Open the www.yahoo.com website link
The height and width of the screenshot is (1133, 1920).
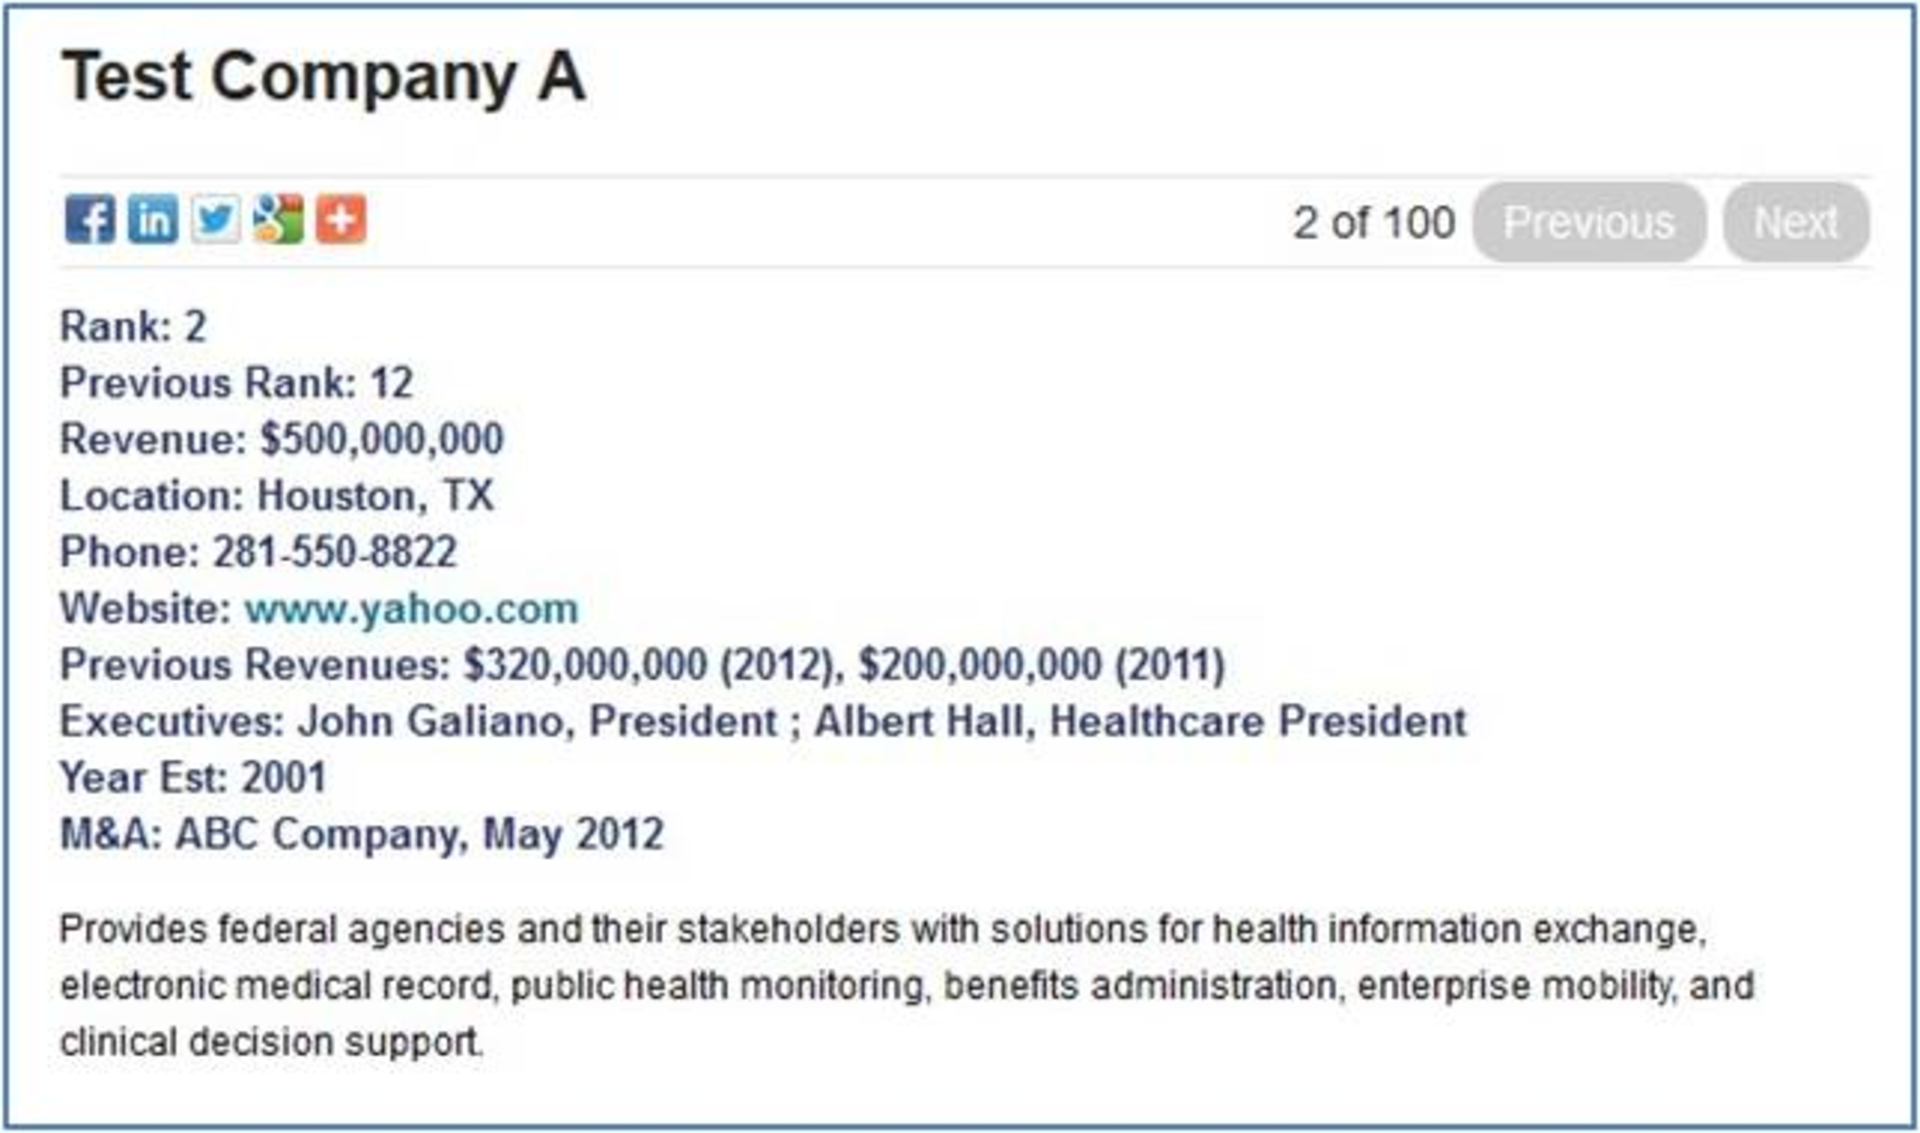click(x=411, y=609)
